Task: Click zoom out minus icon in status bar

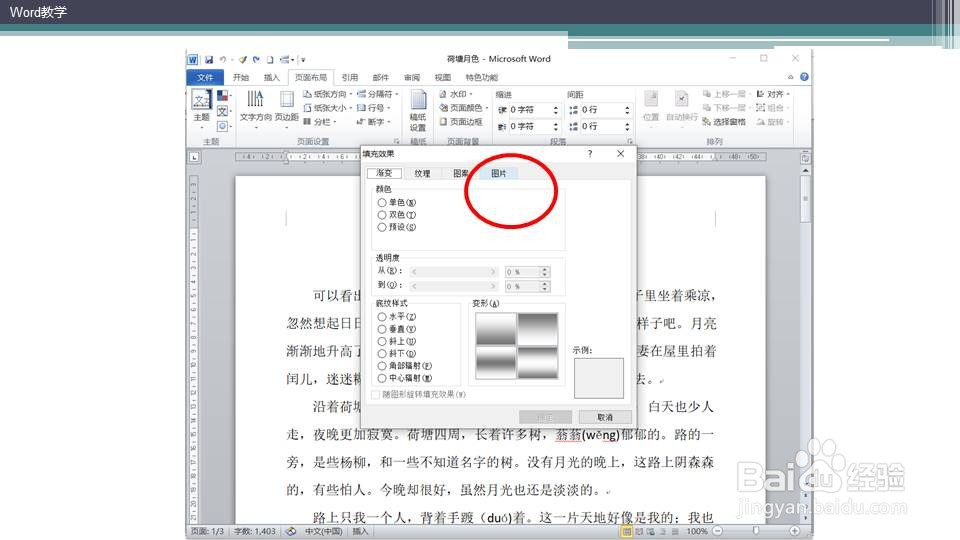Action: pos(718,531)
